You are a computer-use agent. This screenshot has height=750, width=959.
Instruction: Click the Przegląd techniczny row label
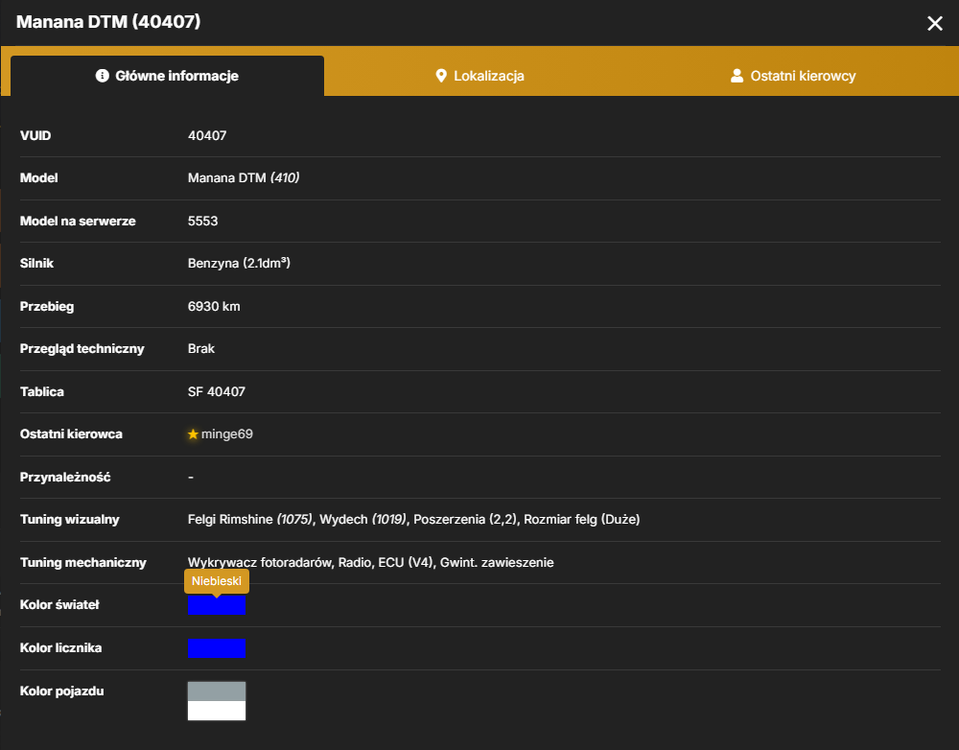[x=82, y=349]
